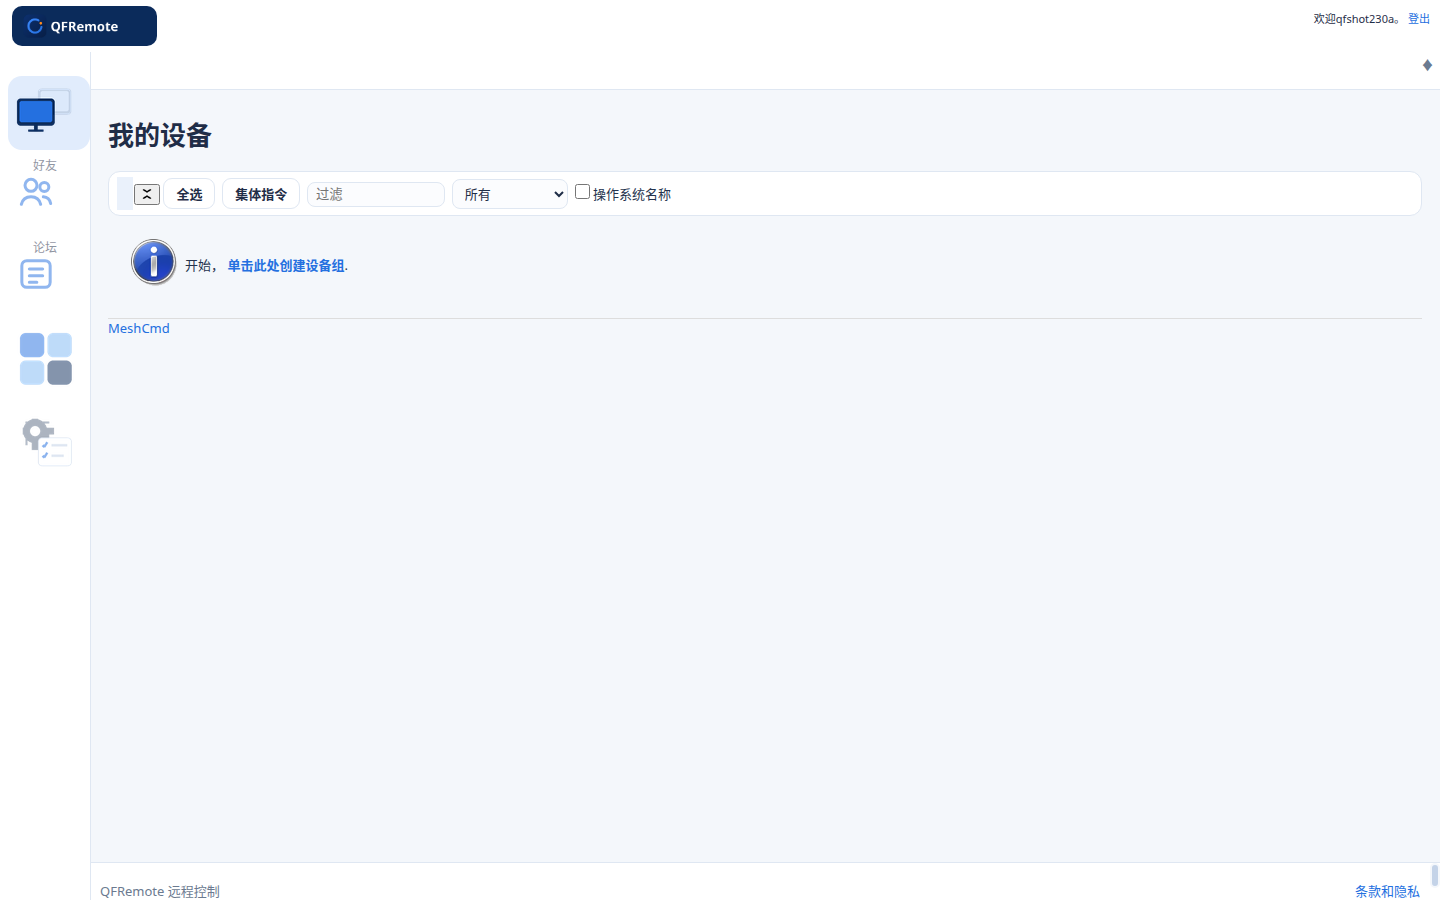Click the blue info icon
The width and height of the screenshot is (1440, 900).
tap(153, 262)
